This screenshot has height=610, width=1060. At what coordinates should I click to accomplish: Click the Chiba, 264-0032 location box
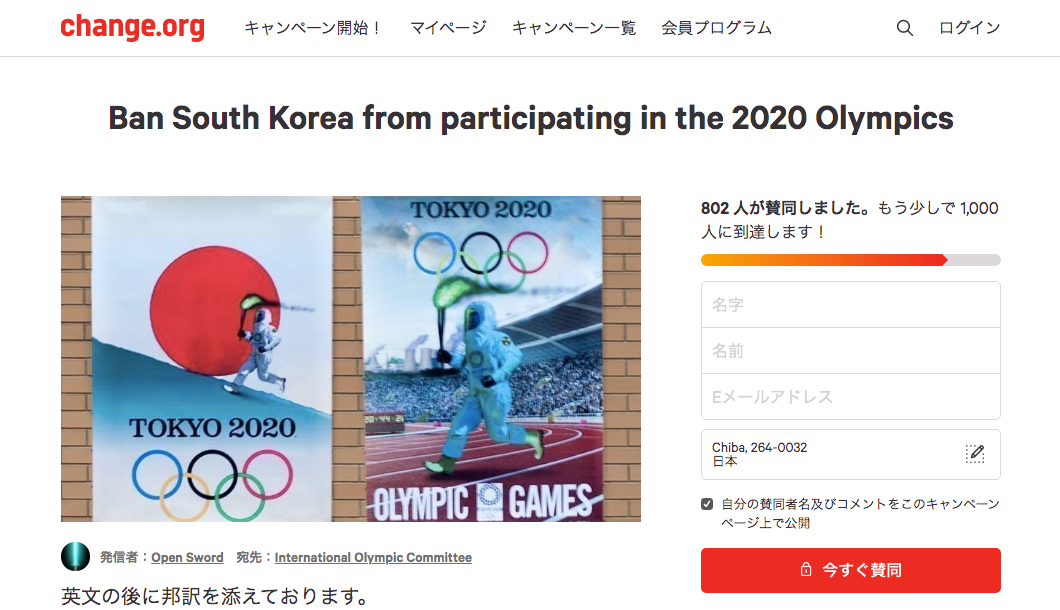click(830, 455)
